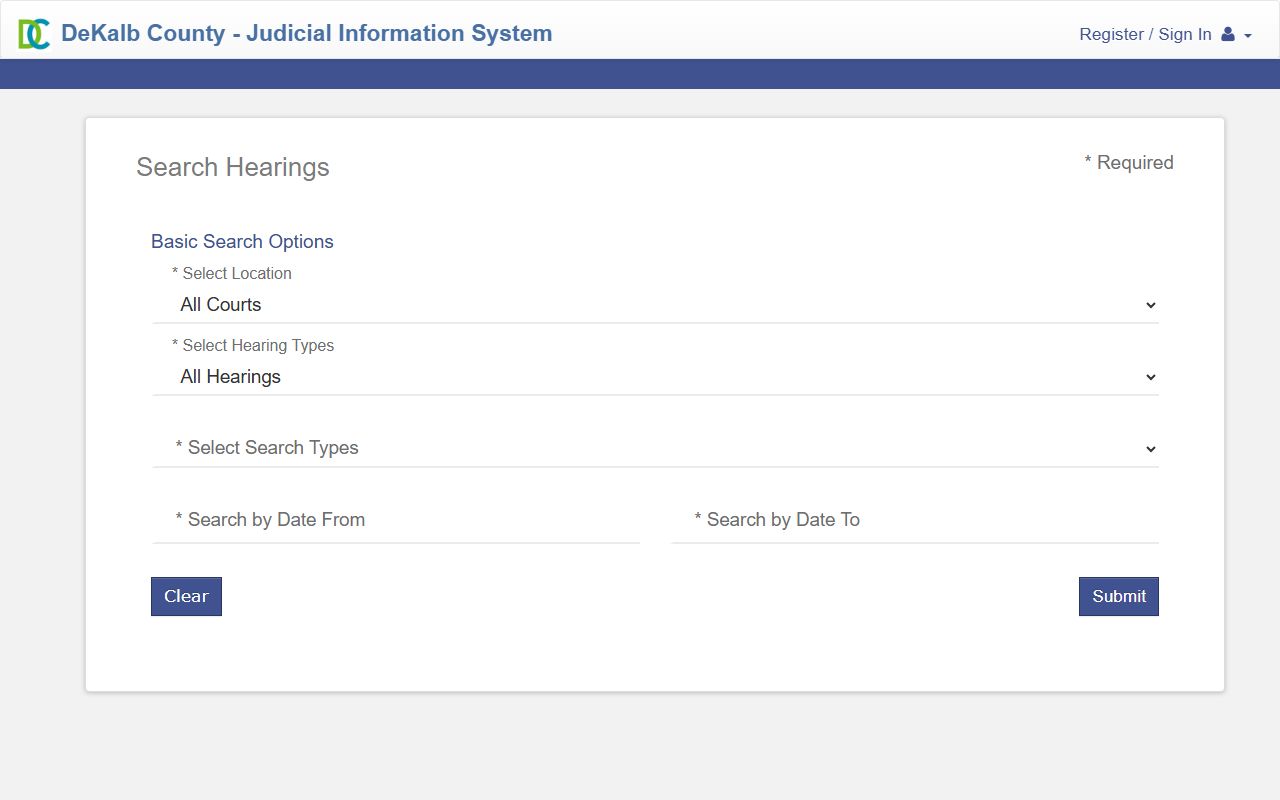Click the user account icon
This screenshot has width=1280, height=800.
(x=1228, y=34)
